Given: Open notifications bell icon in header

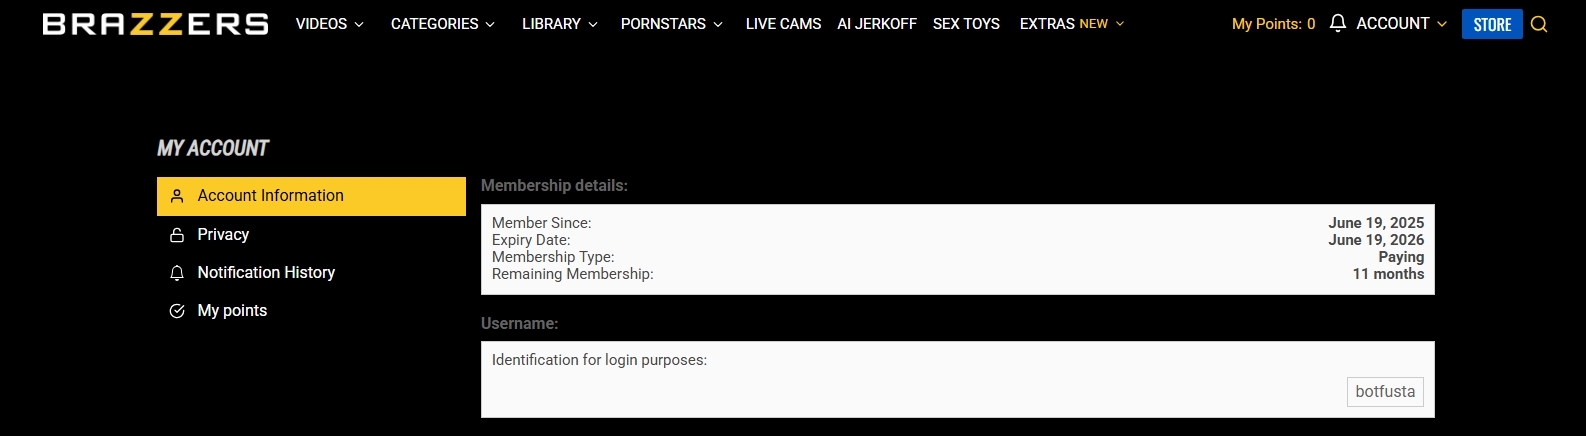Looking at the screenshot, I should 1338,23.
